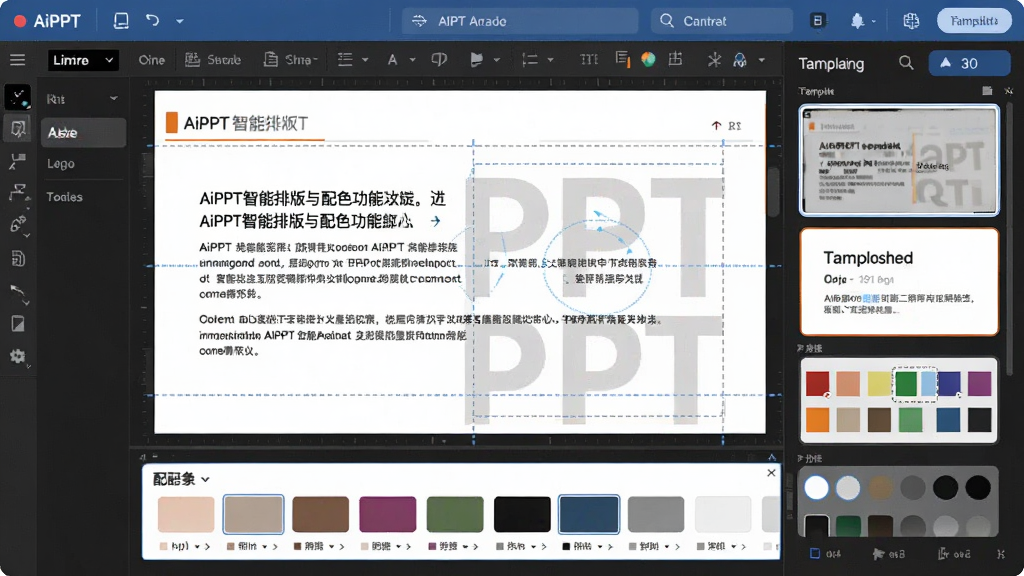Click the up arrow RI label on slide
Image resolution: width=1024 pixels, height=576 pixels.
726,125
